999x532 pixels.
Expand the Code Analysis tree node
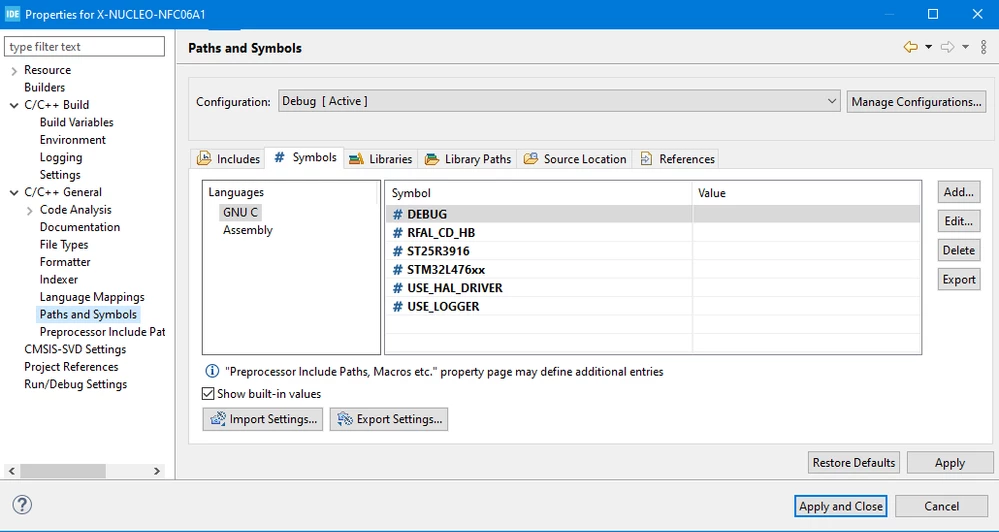(29, 210)
